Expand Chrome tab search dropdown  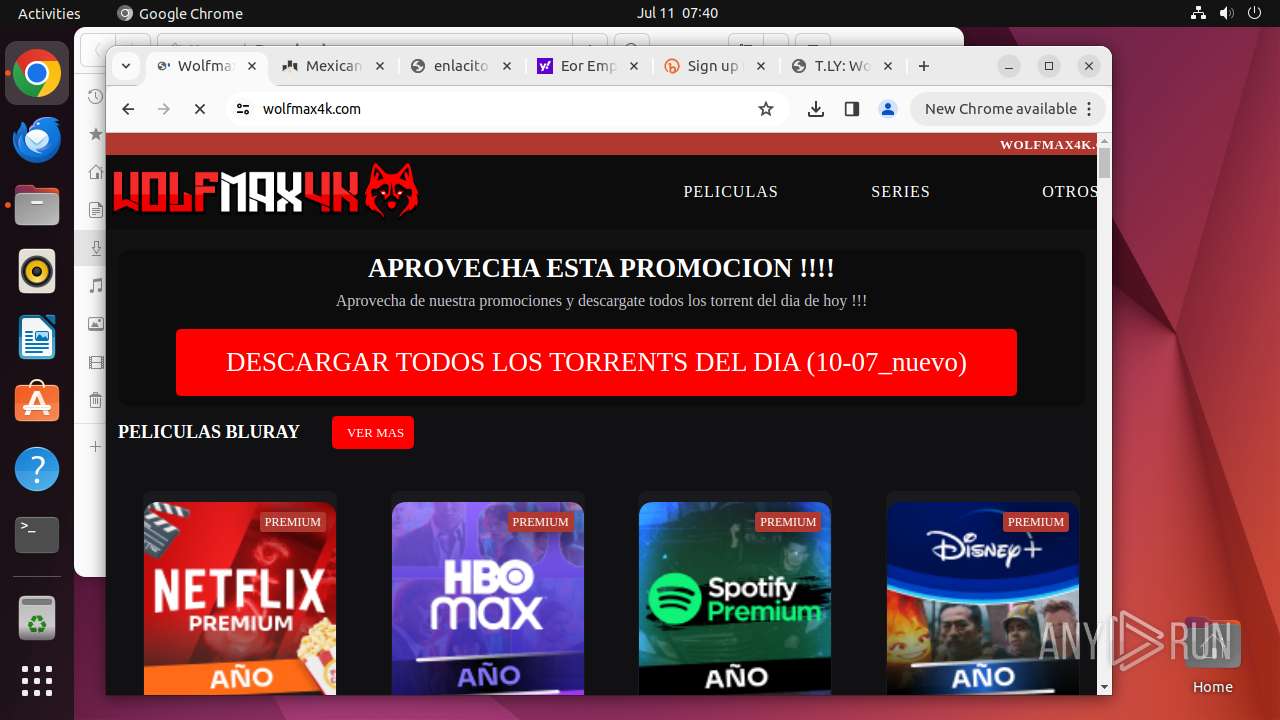(126, 66)
